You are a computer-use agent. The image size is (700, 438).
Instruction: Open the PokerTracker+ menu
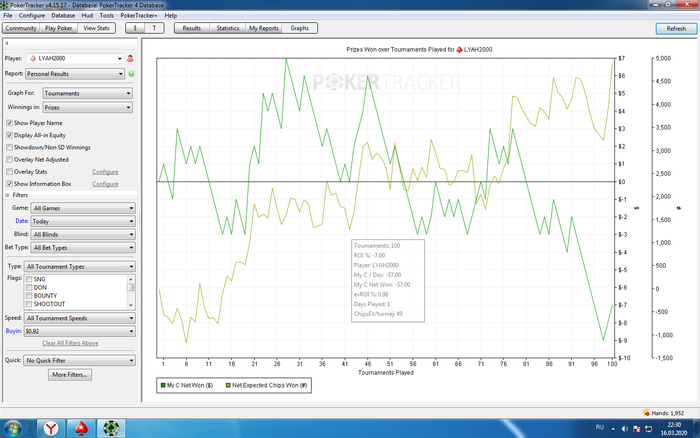(x=138, y=15)
